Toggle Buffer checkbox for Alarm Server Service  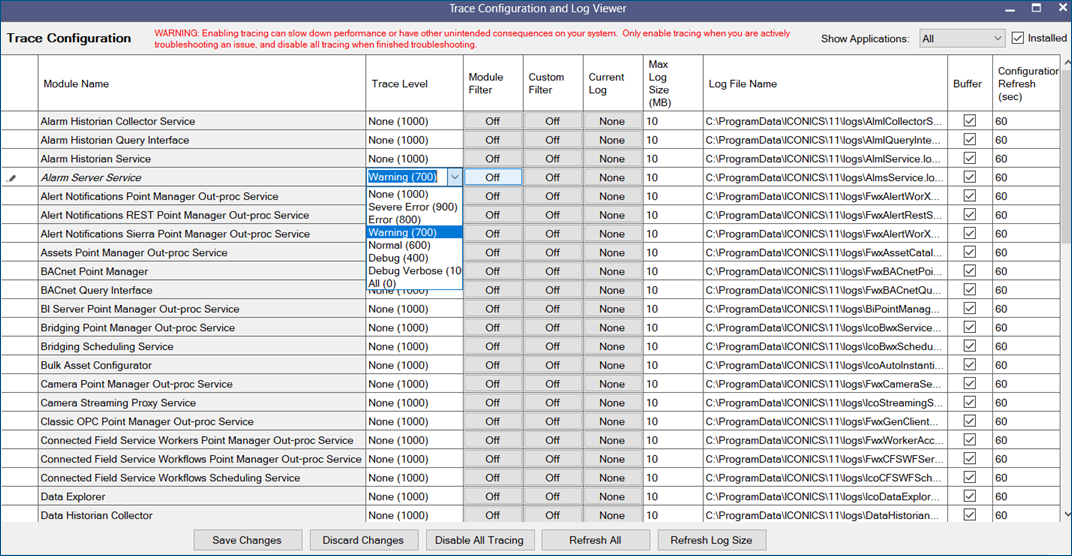coord(969,177)
